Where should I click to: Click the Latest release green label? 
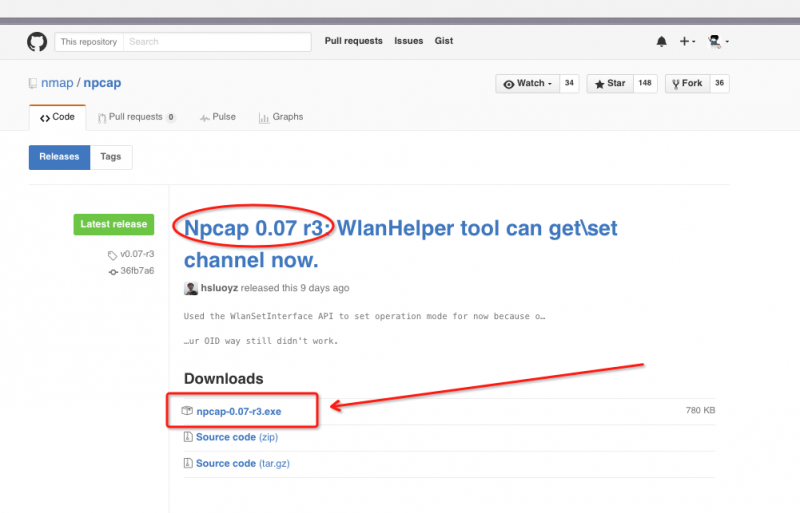pos(114,225)
